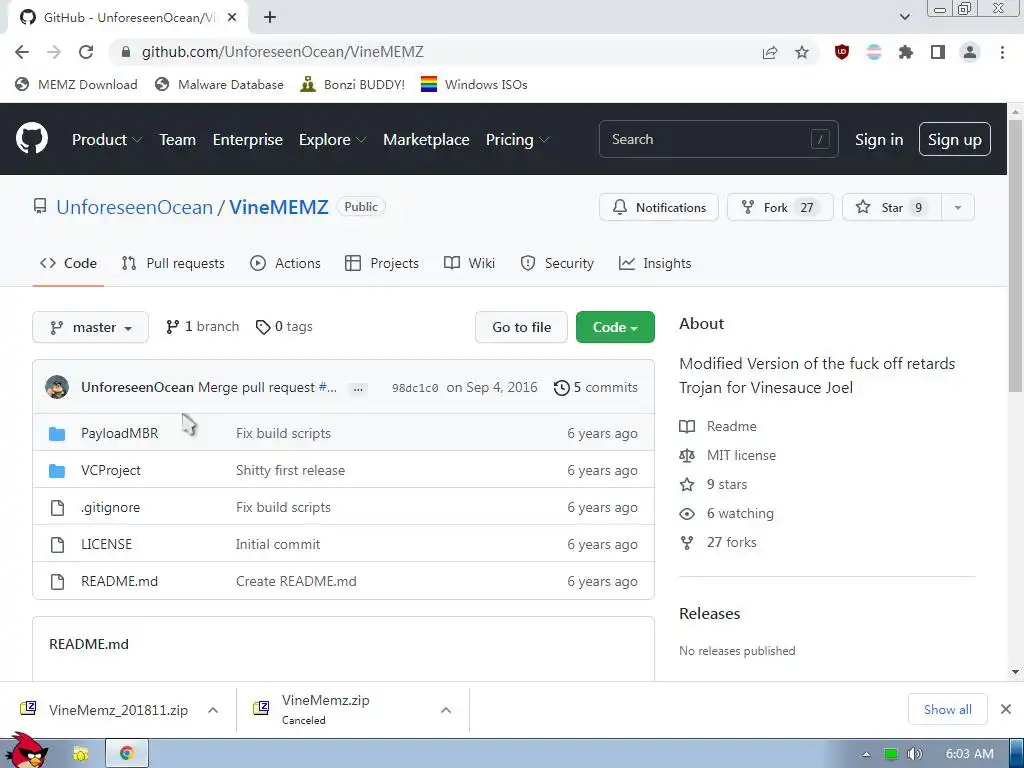The image size is (1024, 768).
Task: Expand VineMemz_201811.zip download options chevron
Action: coord(213,710)
